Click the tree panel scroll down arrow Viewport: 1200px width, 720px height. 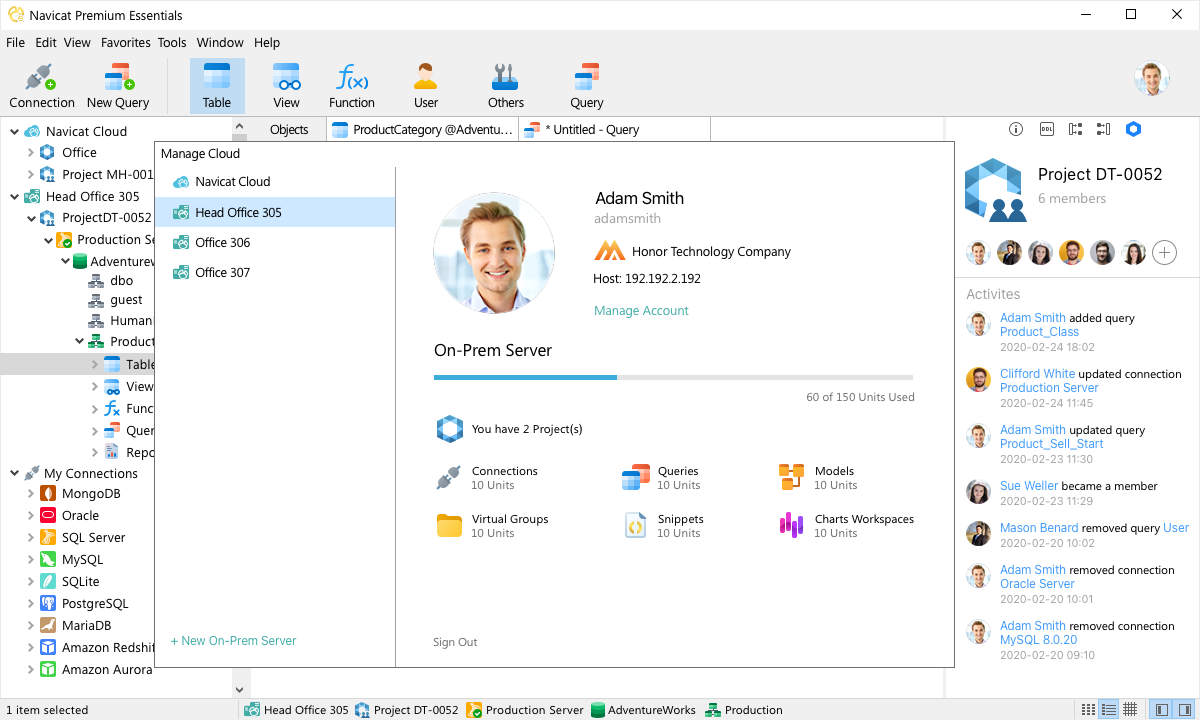point(239,689)
